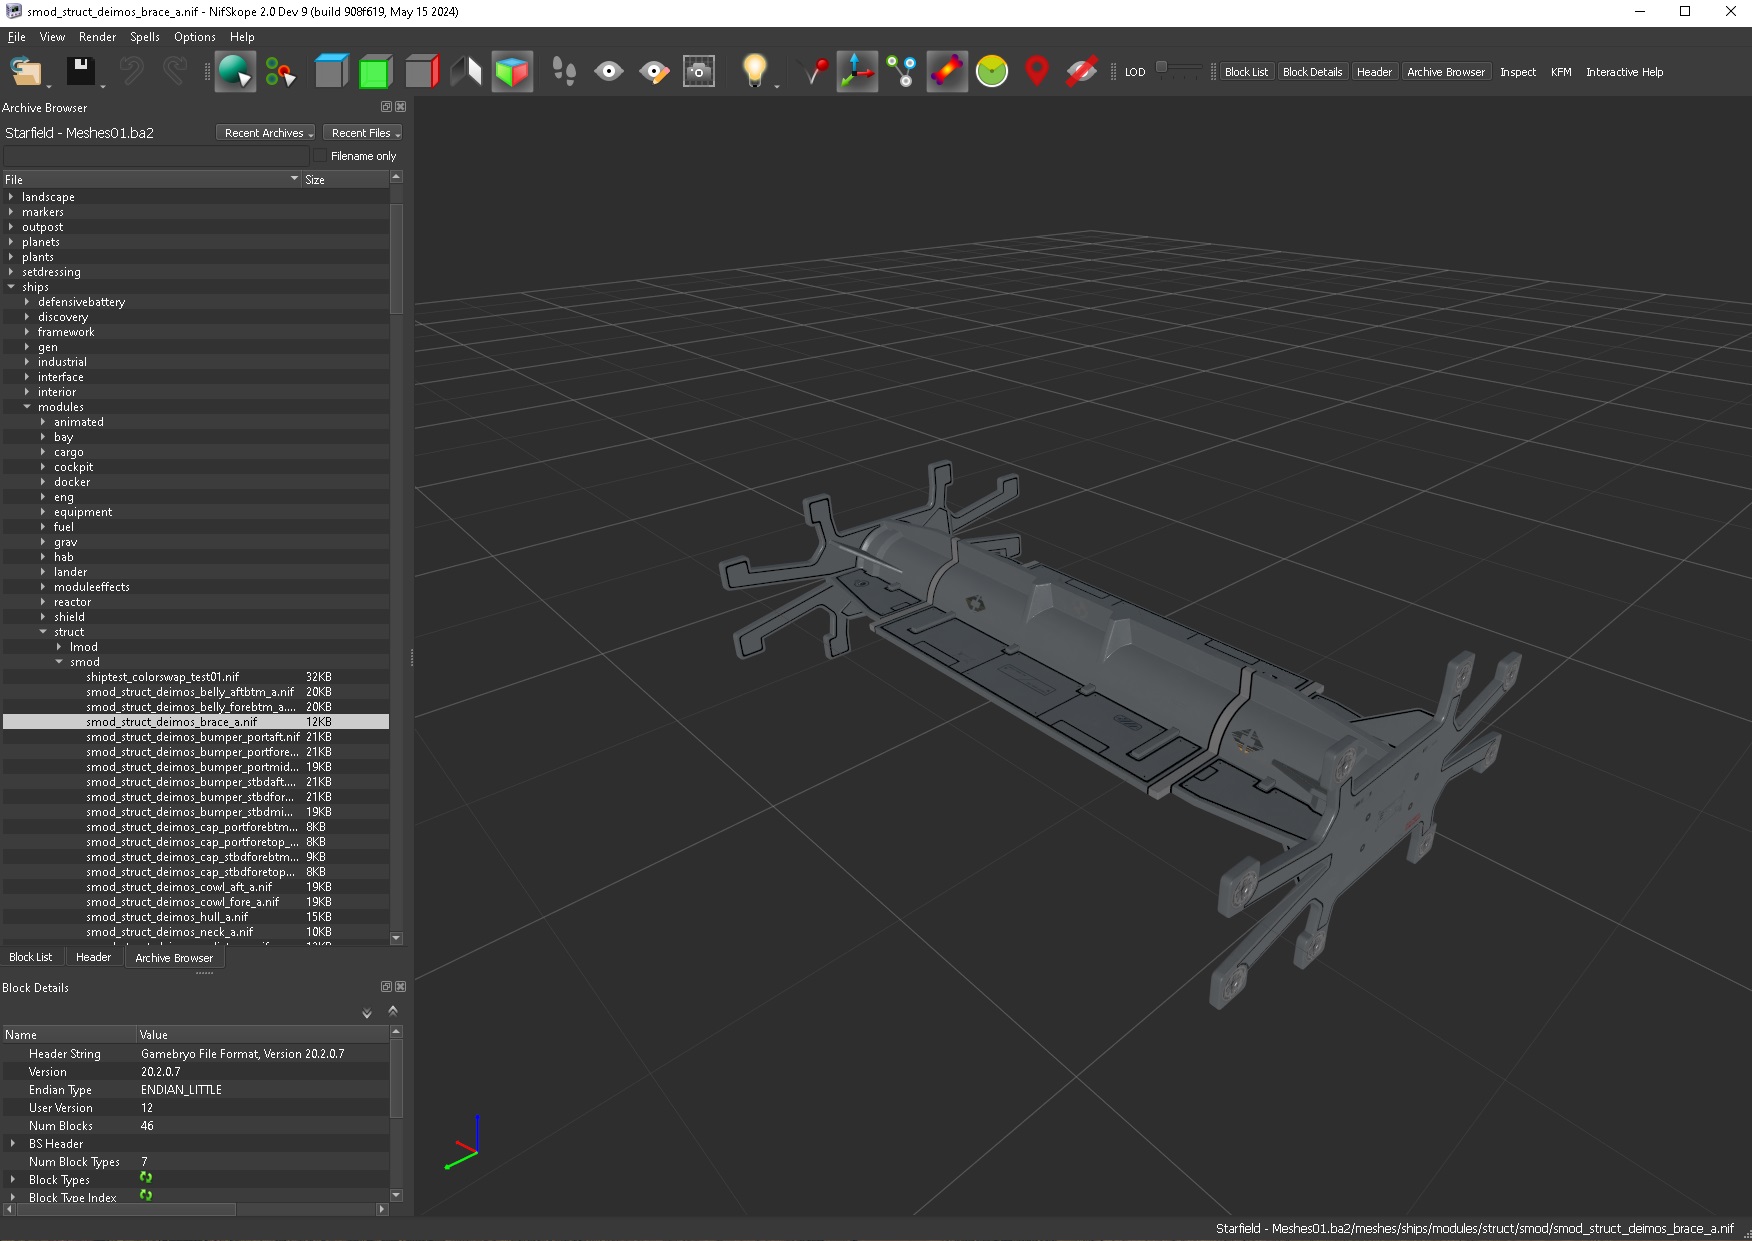Click the Load file icon
1752x1241 pixels.
[25, 72]
